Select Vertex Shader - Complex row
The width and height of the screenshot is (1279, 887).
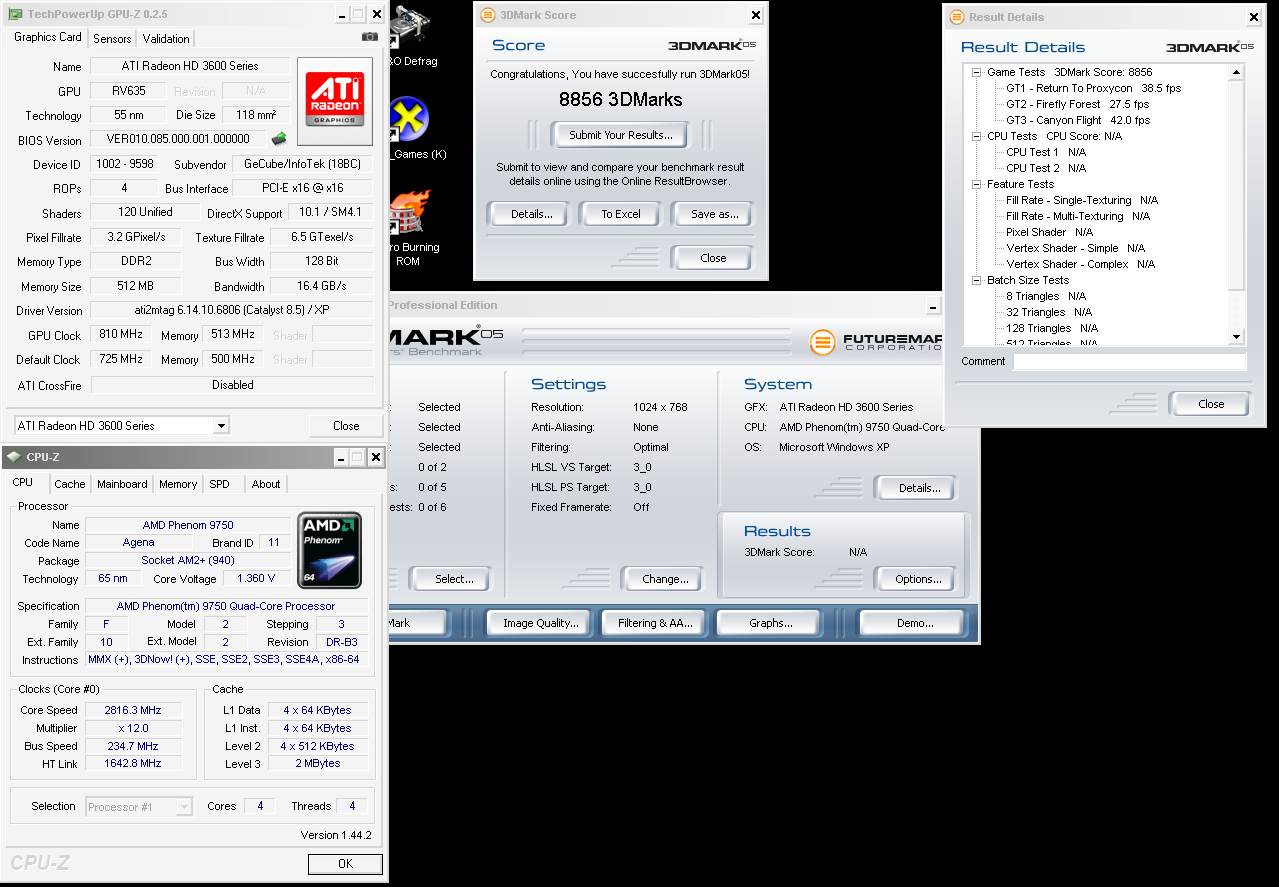pos(1080,264)
